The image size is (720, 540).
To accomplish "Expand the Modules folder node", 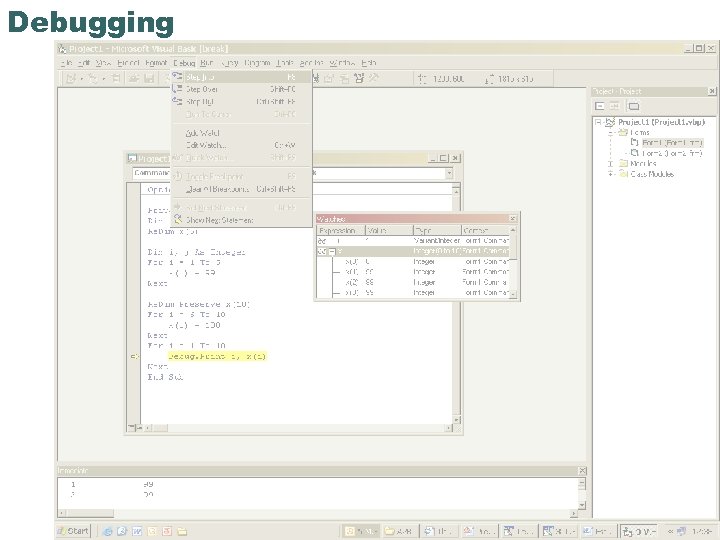I will pos(611,163).
